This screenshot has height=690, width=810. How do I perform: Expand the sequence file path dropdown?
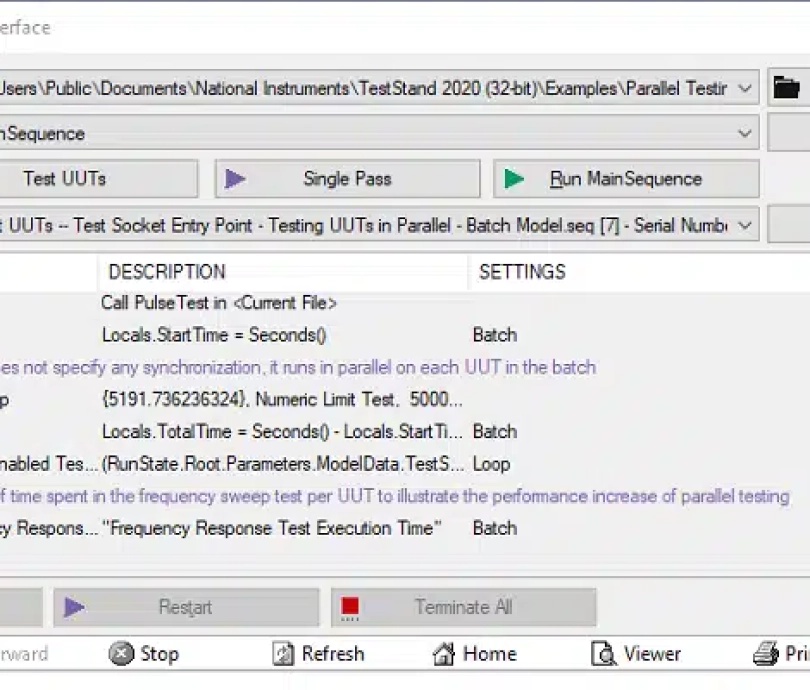[744, 89]
